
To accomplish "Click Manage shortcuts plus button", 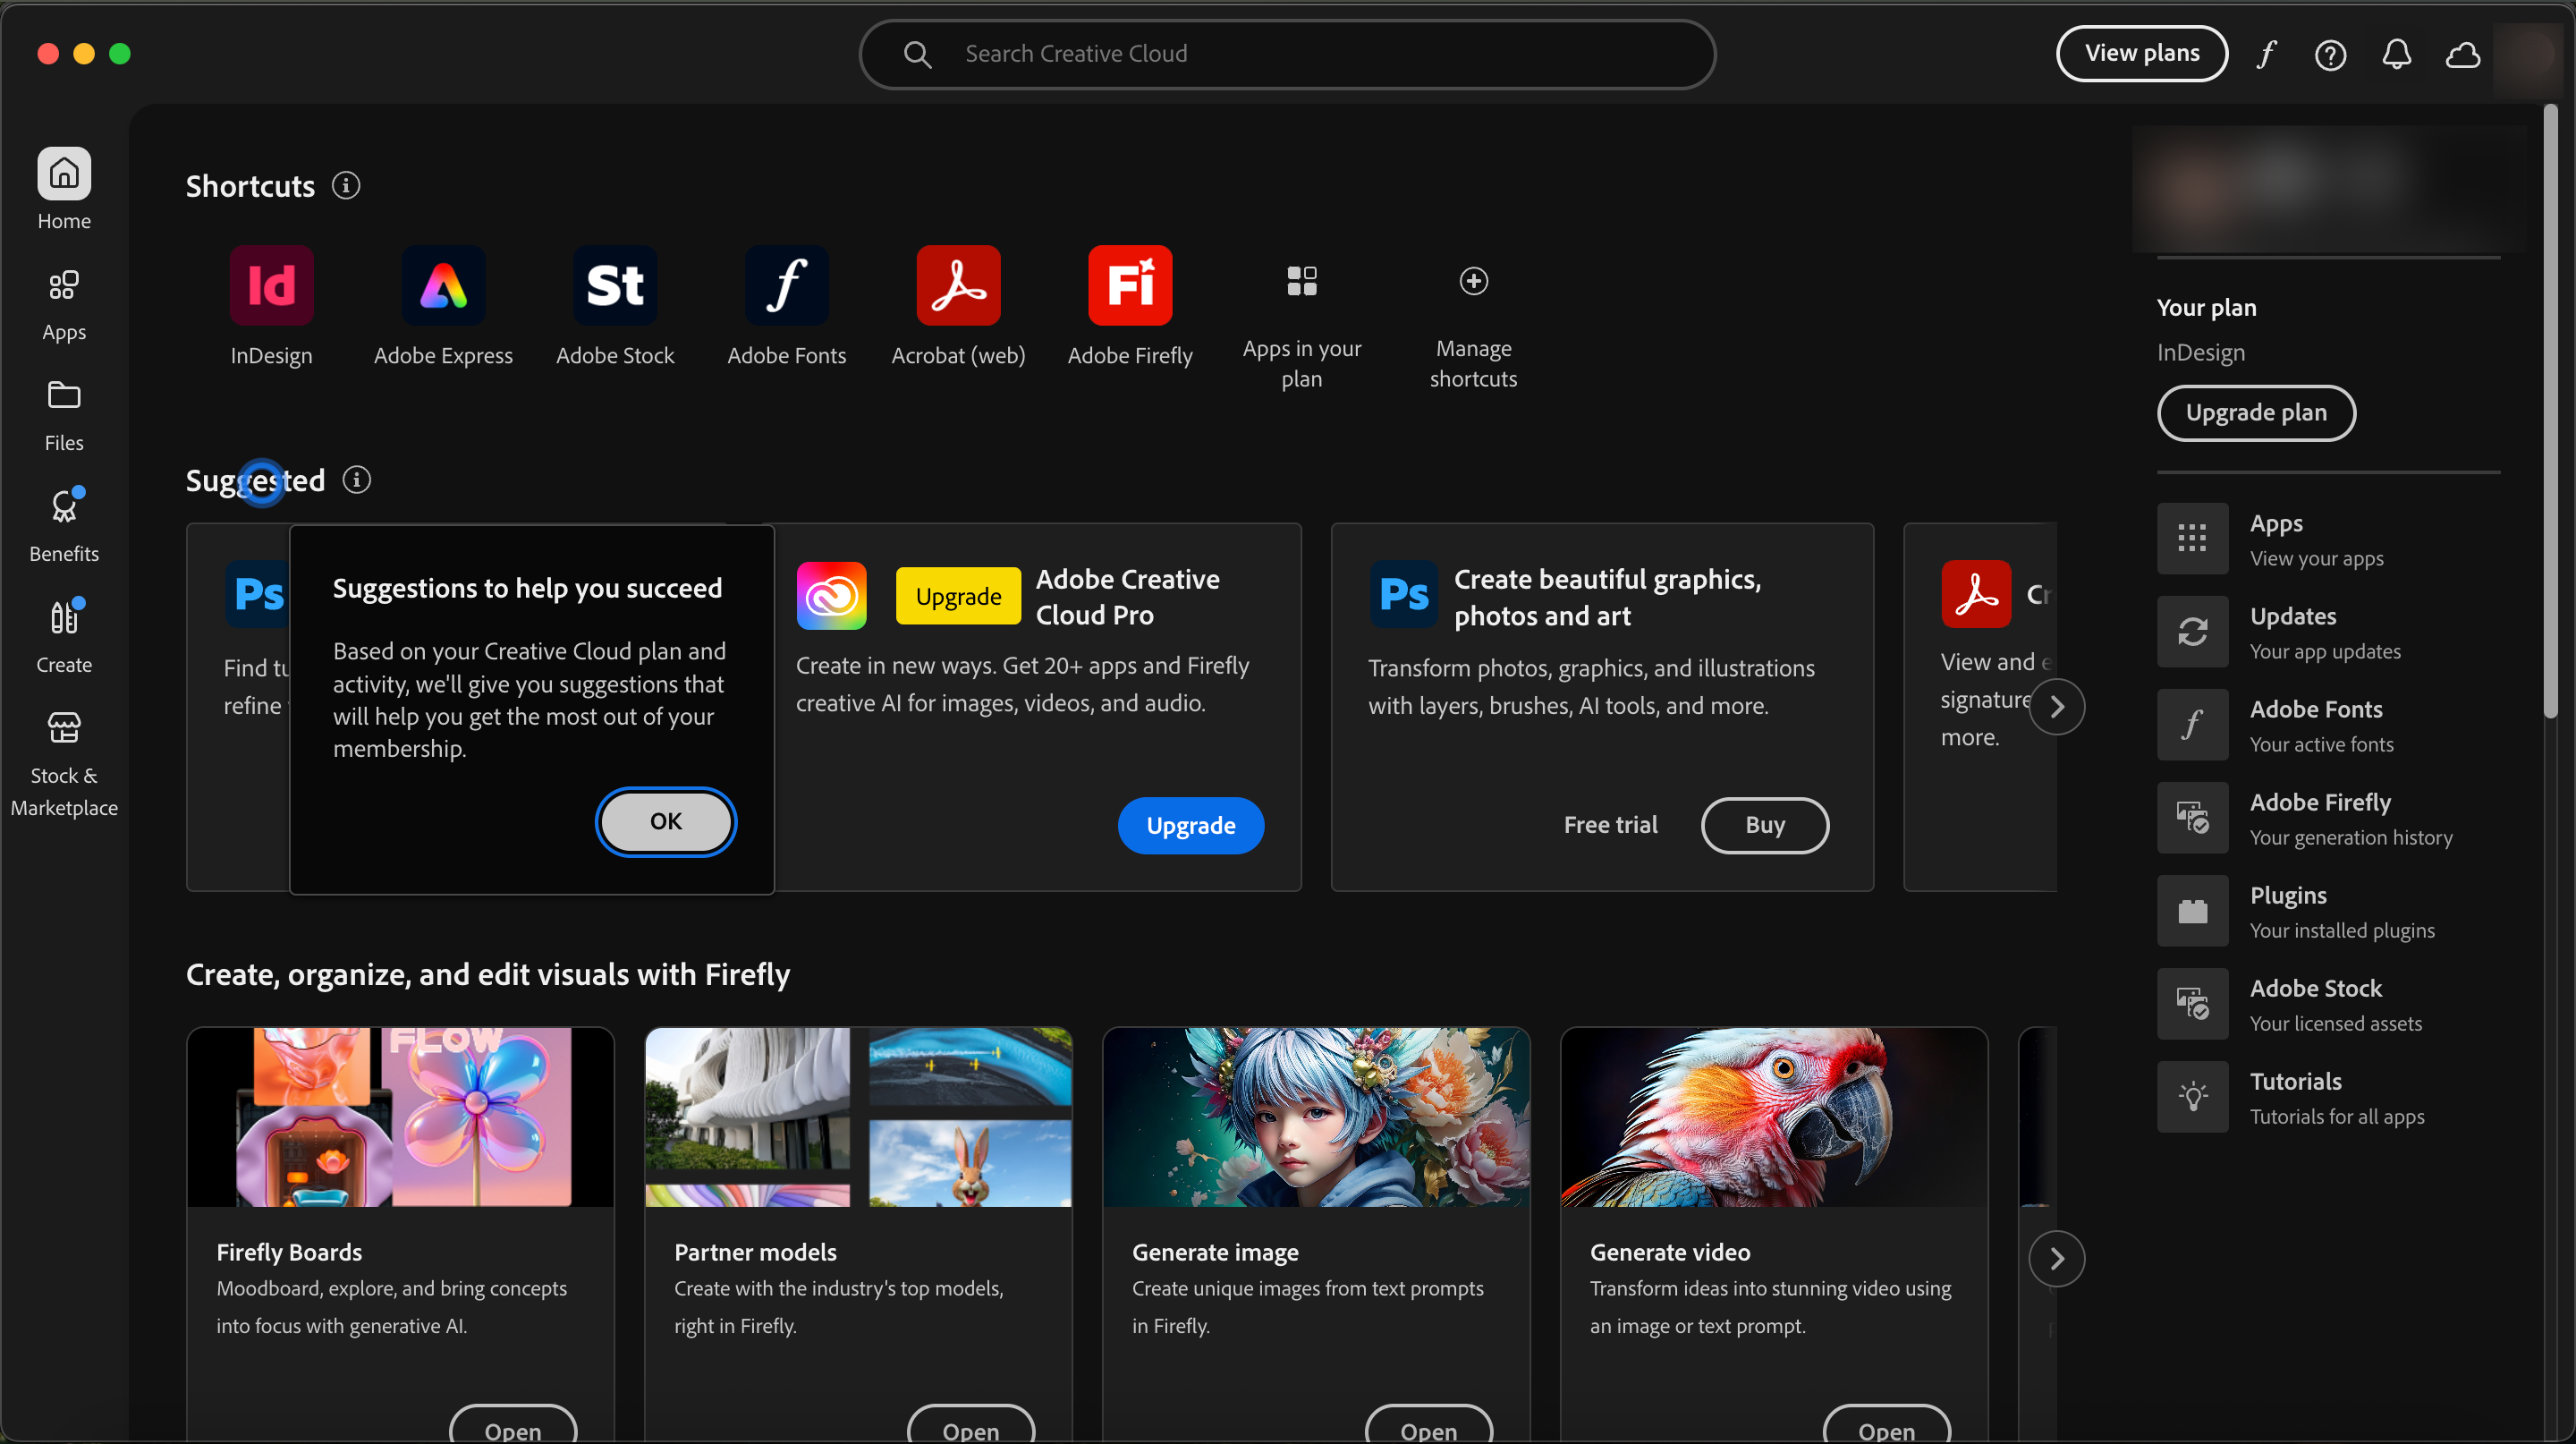I will point(1473,282).
